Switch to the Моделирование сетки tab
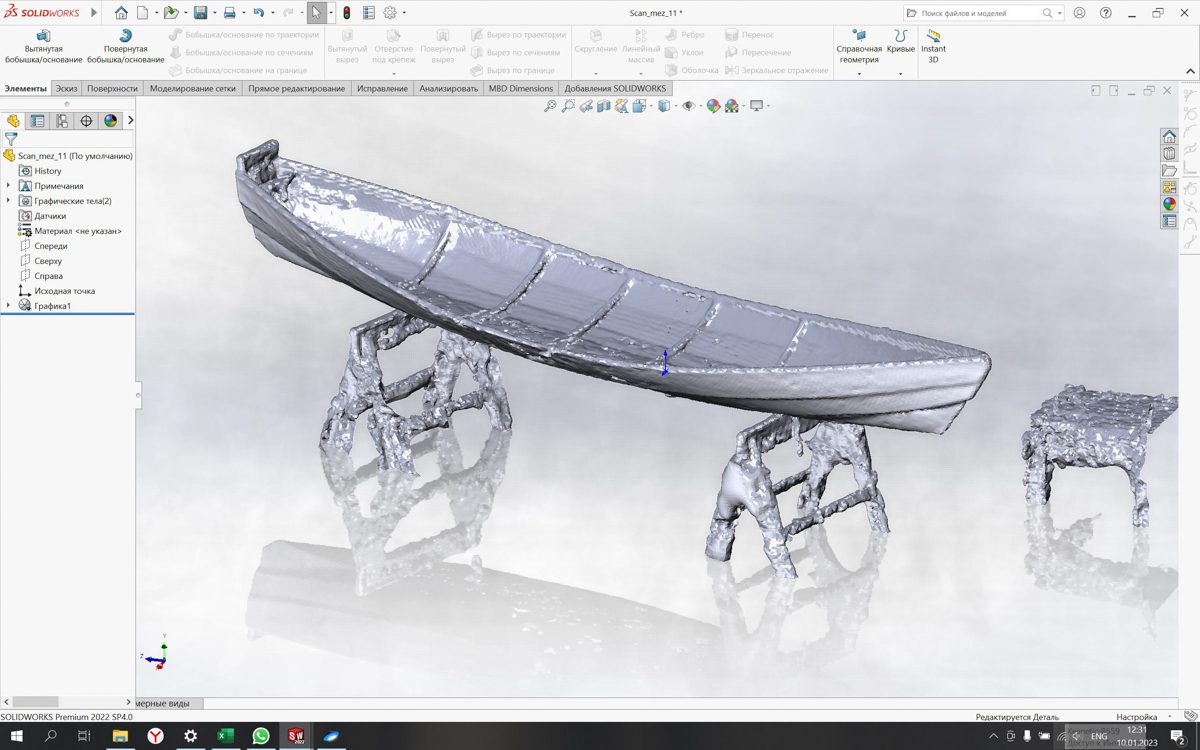 pos(192,89)
